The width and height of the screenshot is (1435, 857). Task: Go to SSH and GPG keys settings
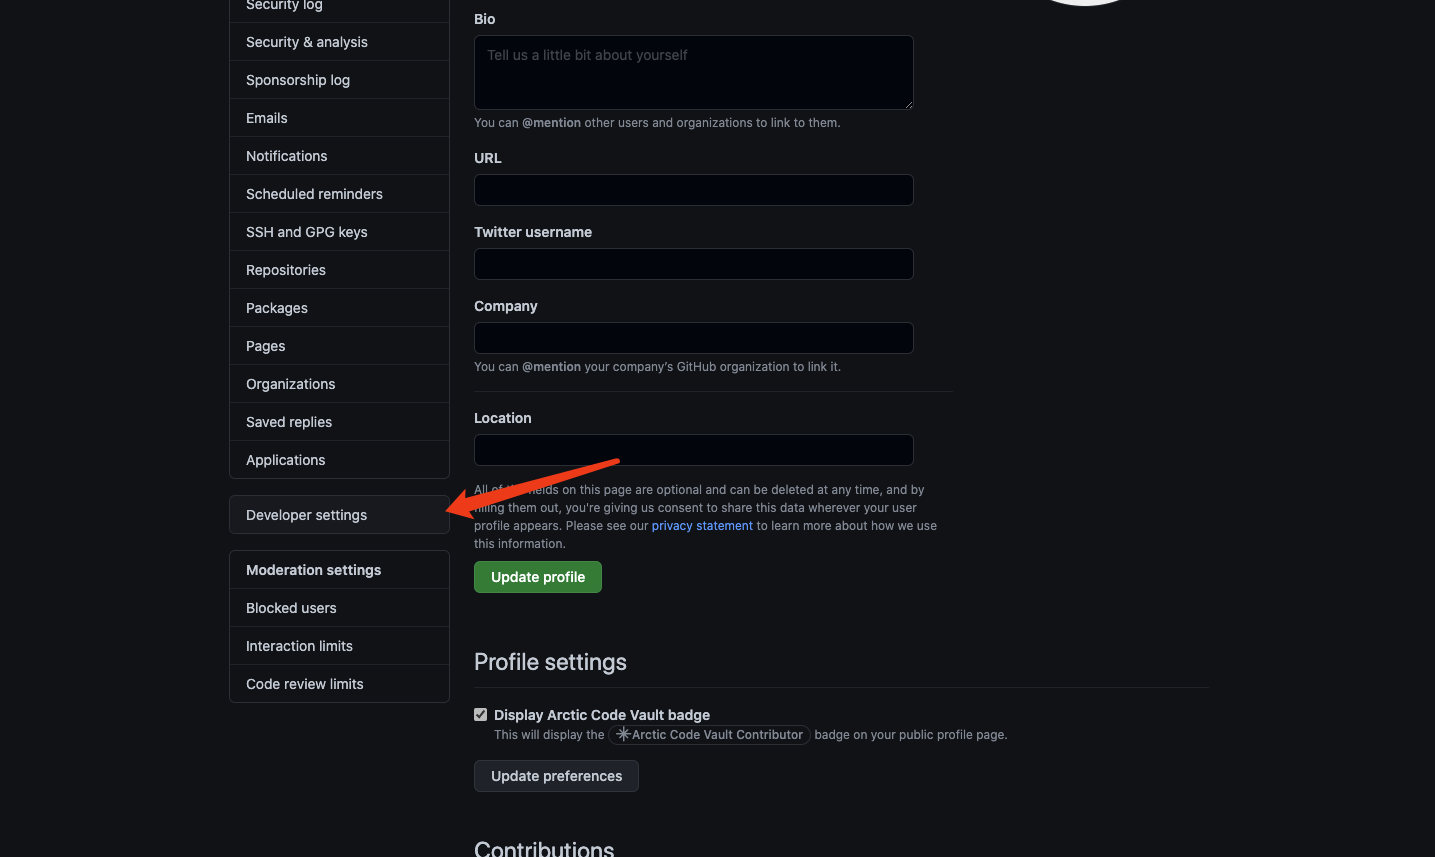(x=307, y=232)
